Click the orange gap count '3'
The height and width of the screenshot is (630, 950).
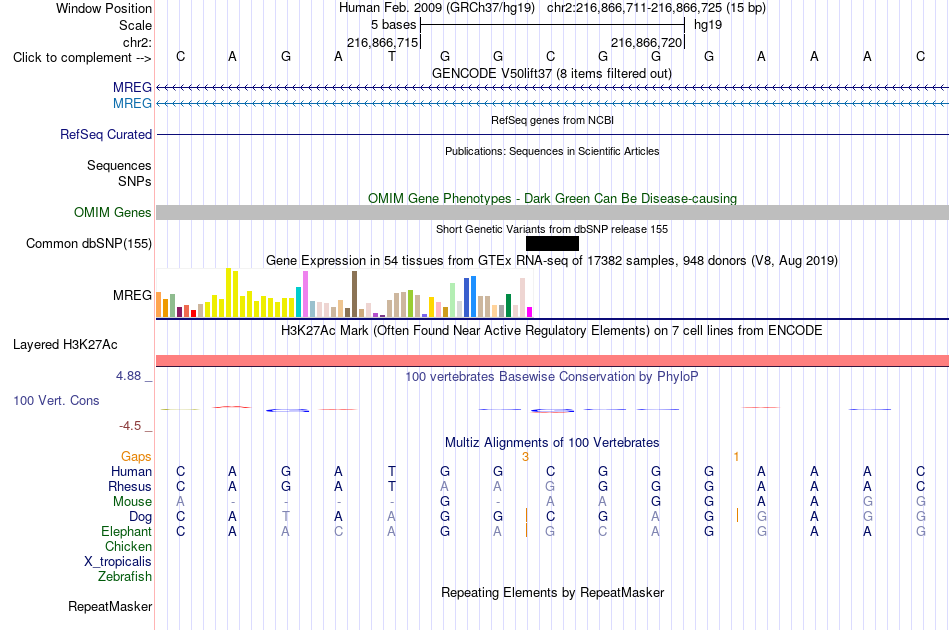tap(525, 457)
